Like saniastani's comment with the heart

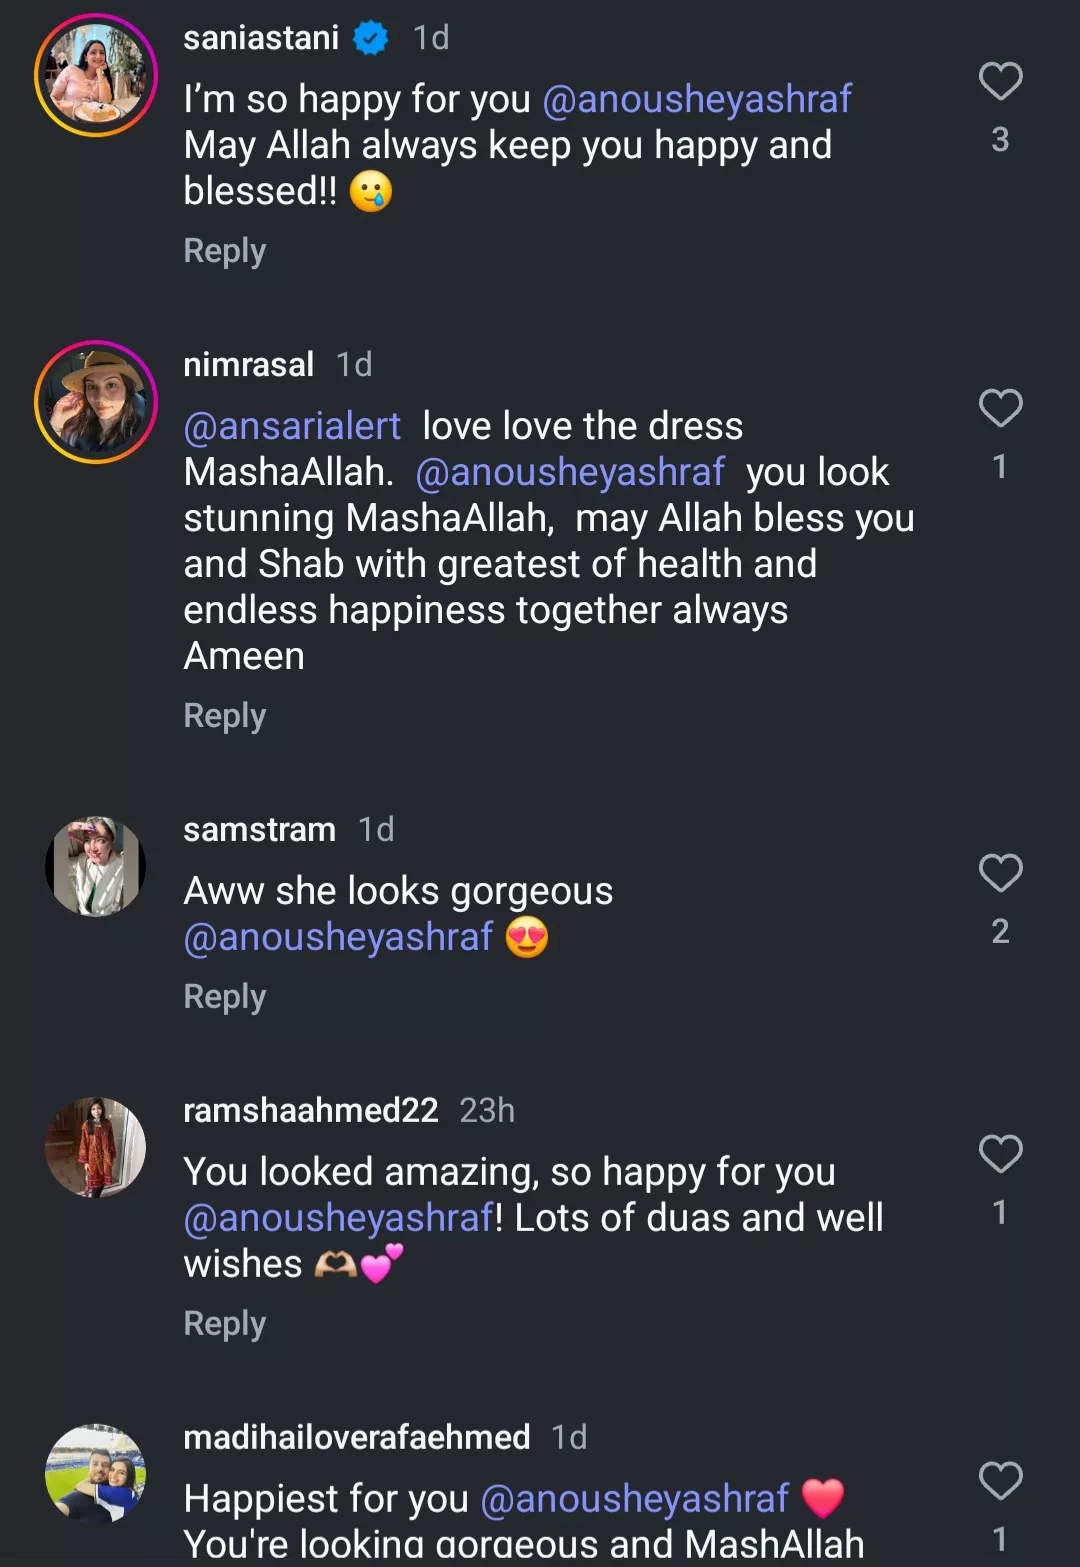coord(1000,82)
